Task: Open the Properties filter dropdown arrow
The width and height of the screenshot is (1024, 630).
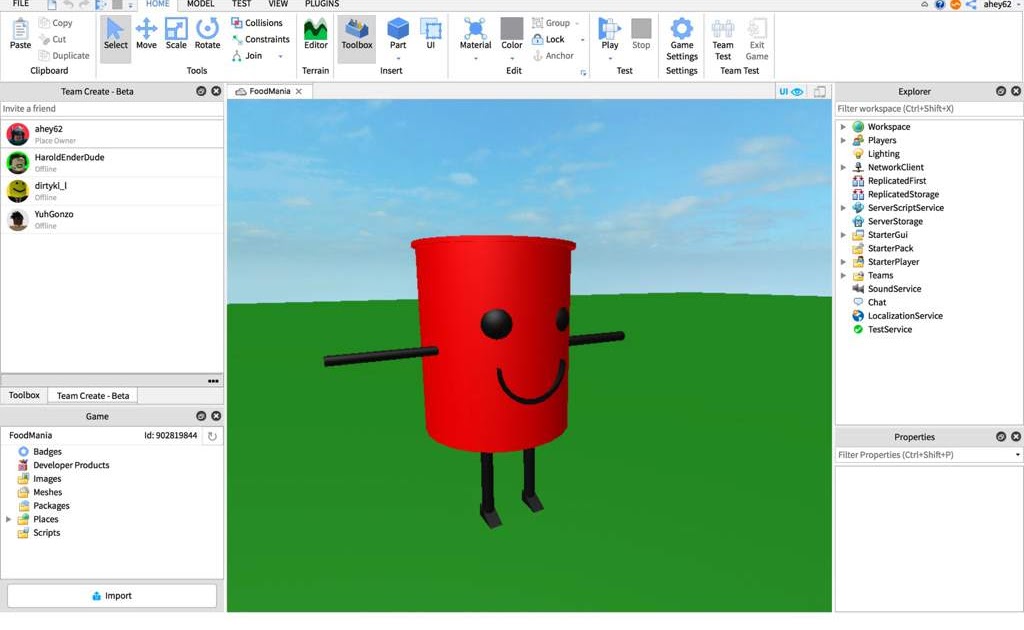Action: pos(1017,455)
